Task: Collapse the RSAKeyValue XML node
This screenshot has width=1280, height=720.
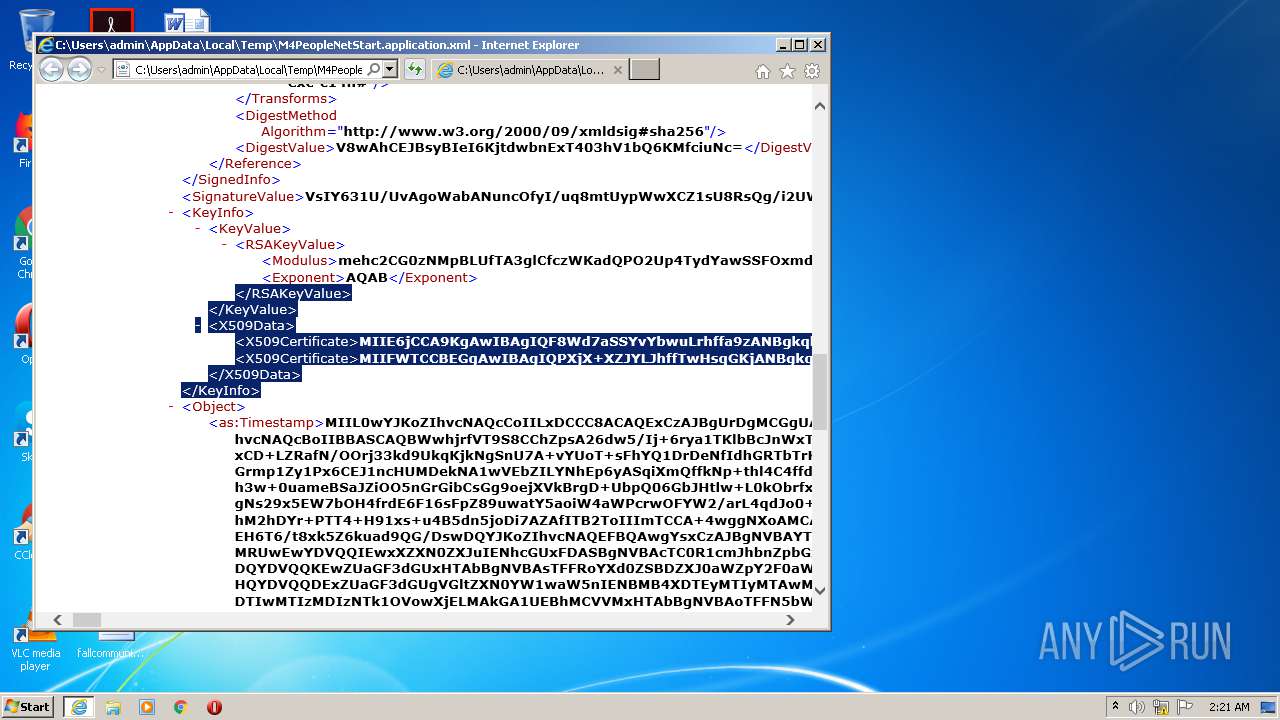Action: pos(225,245)
